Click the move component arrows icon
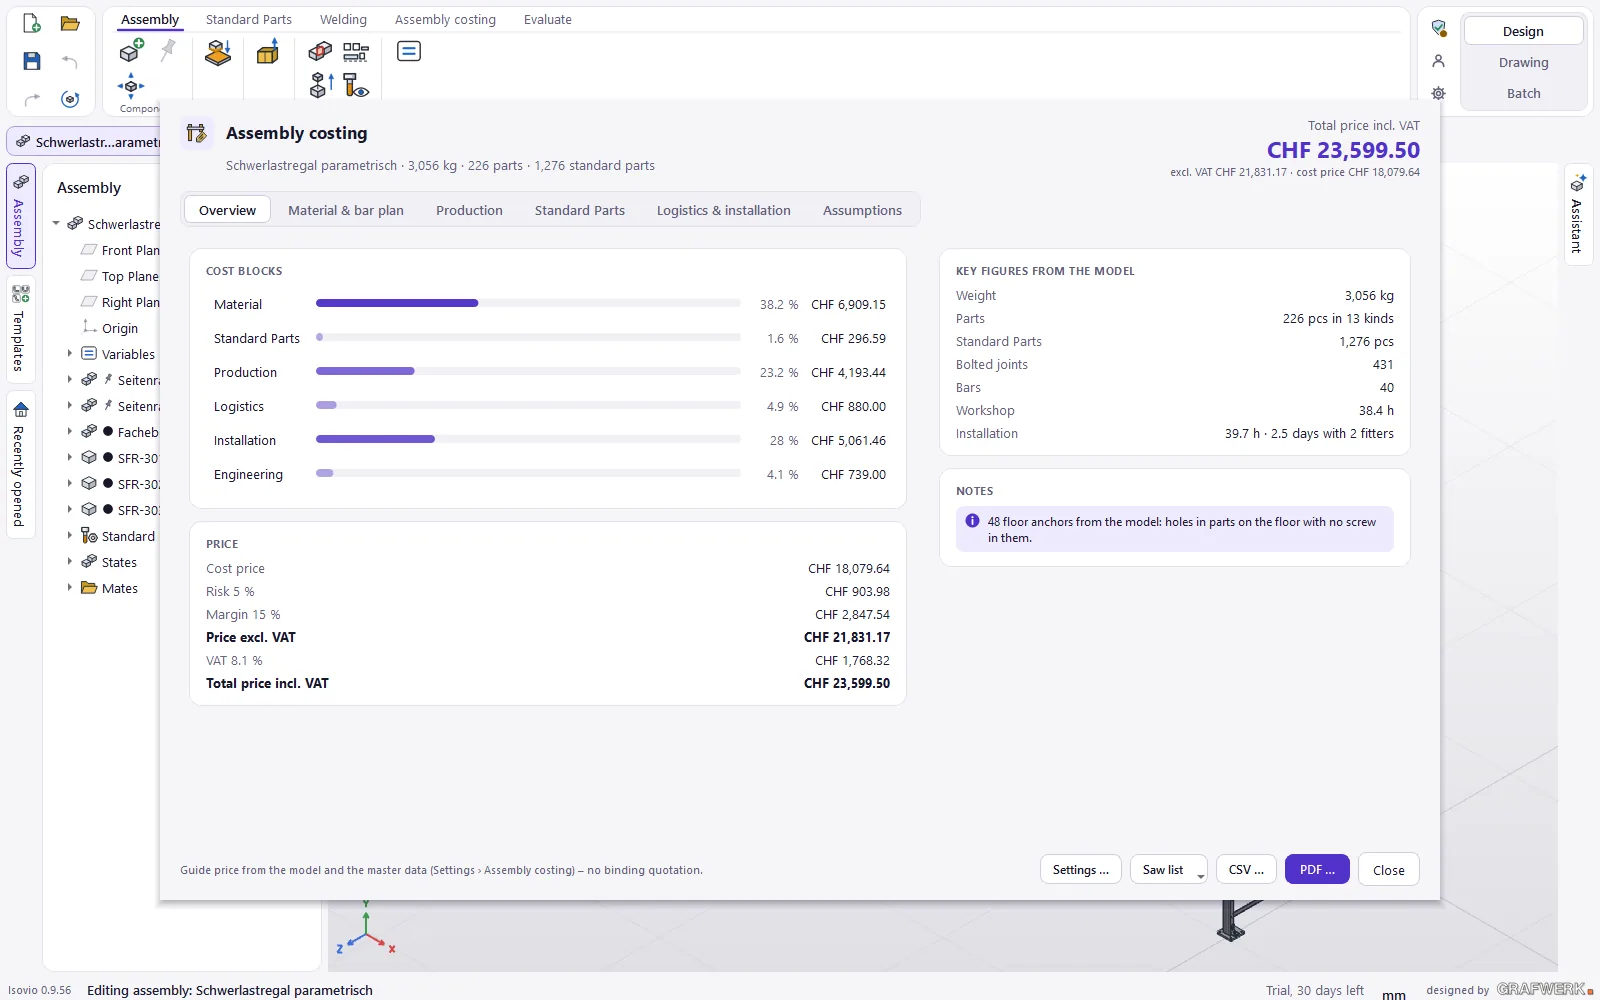The width and height of the screenshot is (1600, 1000). click(x=131, y=85)
